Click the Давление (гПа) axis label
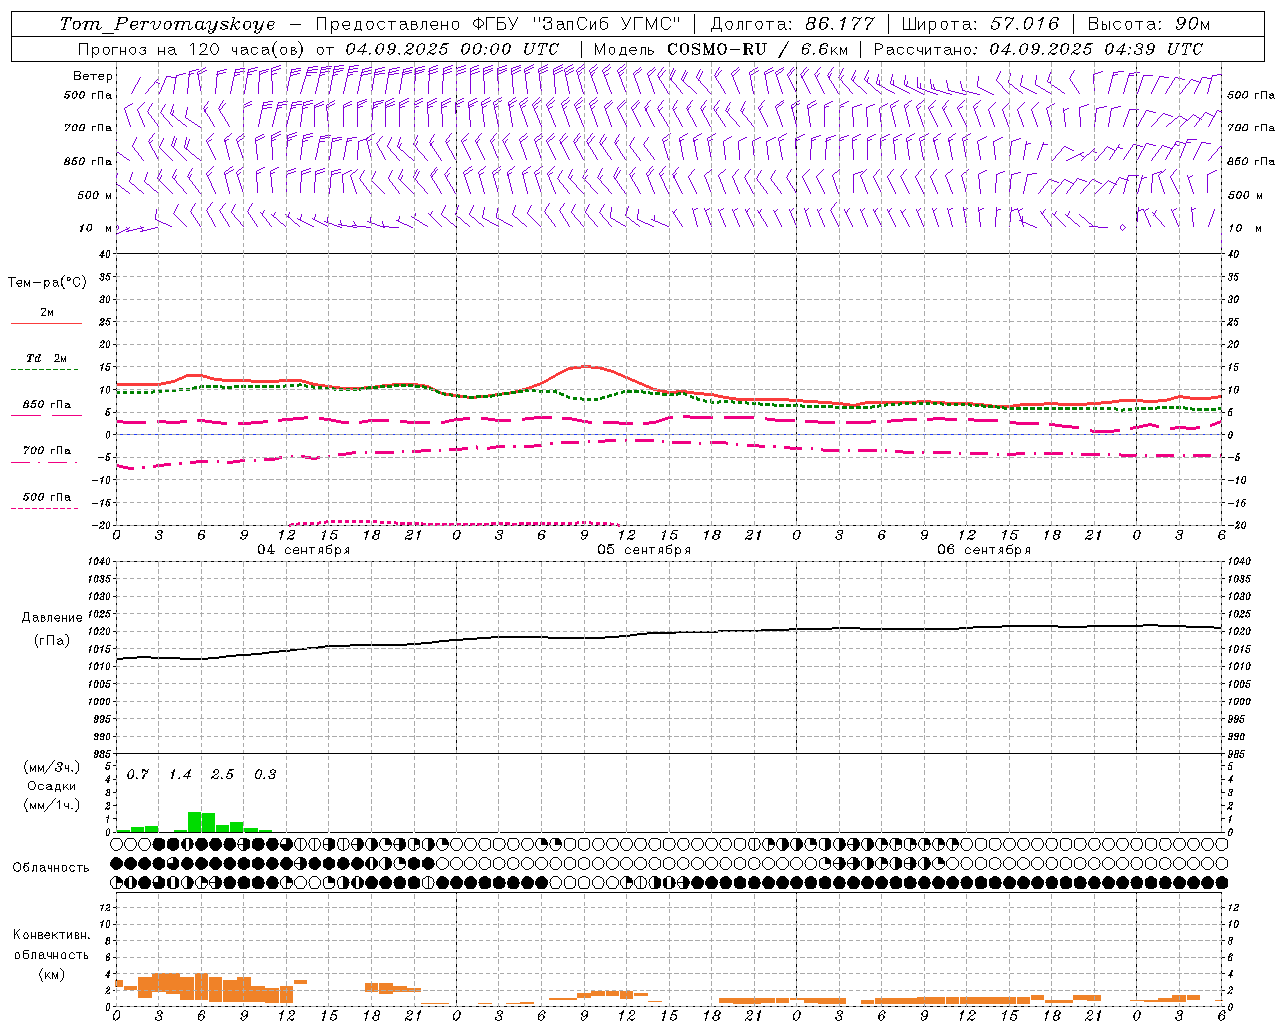Viewport: 1280px width, 1024px height. click(52, 629)
